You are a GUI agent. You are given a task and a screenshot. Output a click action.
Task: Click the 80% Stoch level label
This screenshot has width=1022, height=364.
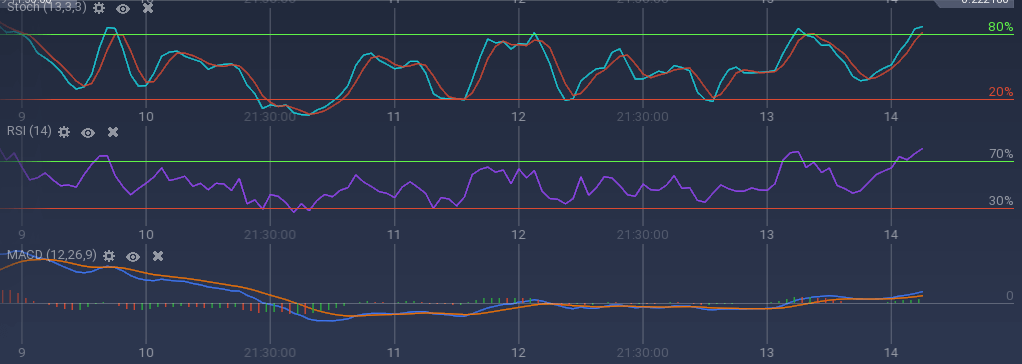(1000, 27)
